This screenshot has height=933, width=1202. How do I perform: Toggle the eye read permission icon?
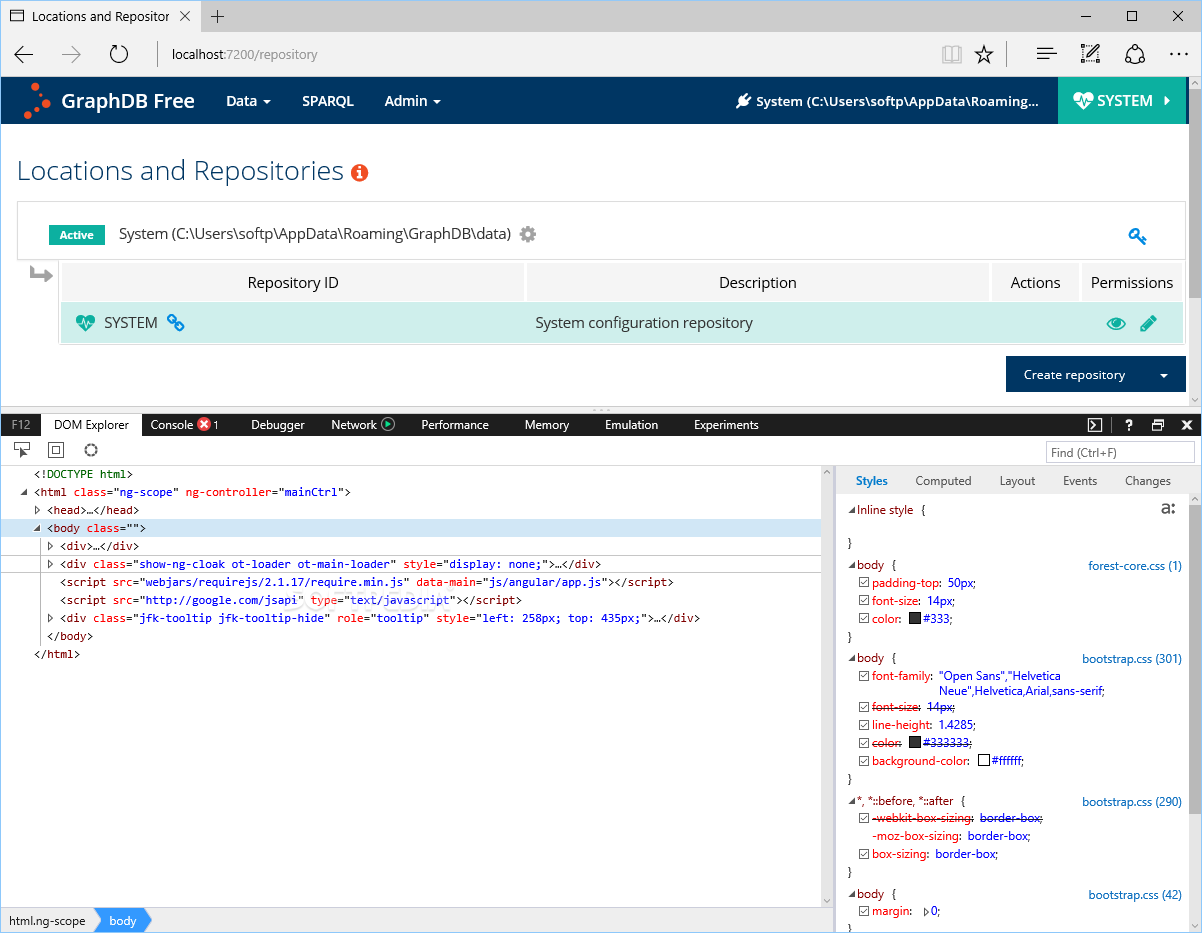[x=1116, y=323]
